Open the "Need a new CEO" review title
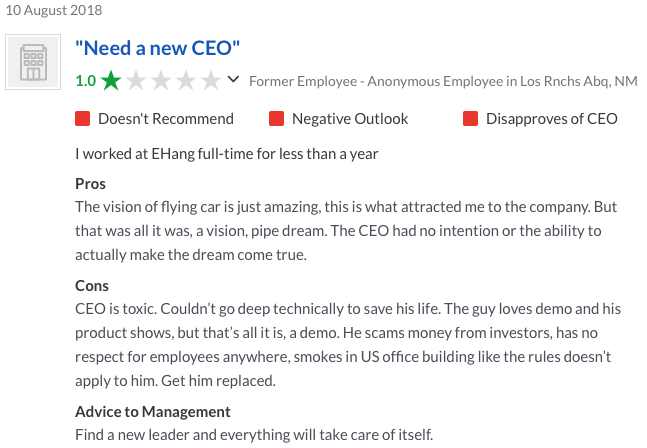This screenshot has width=647, height=448. pyautogui.click(x=157, y=48)
